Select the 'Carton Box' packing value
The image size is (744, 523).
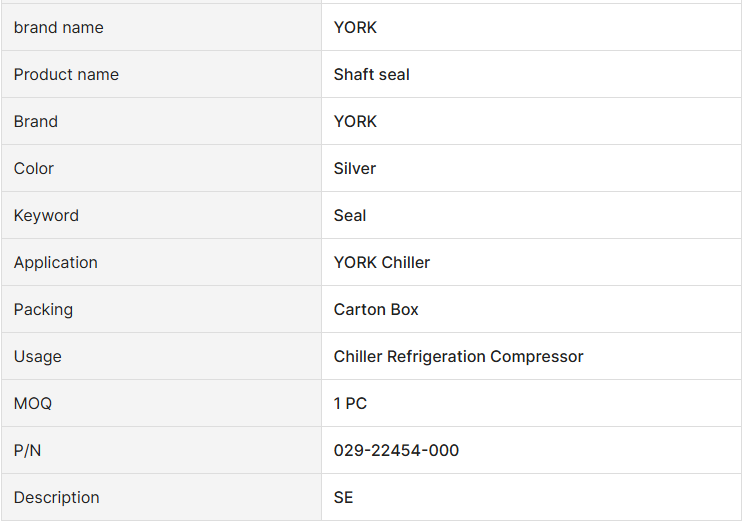coord(376,310)
